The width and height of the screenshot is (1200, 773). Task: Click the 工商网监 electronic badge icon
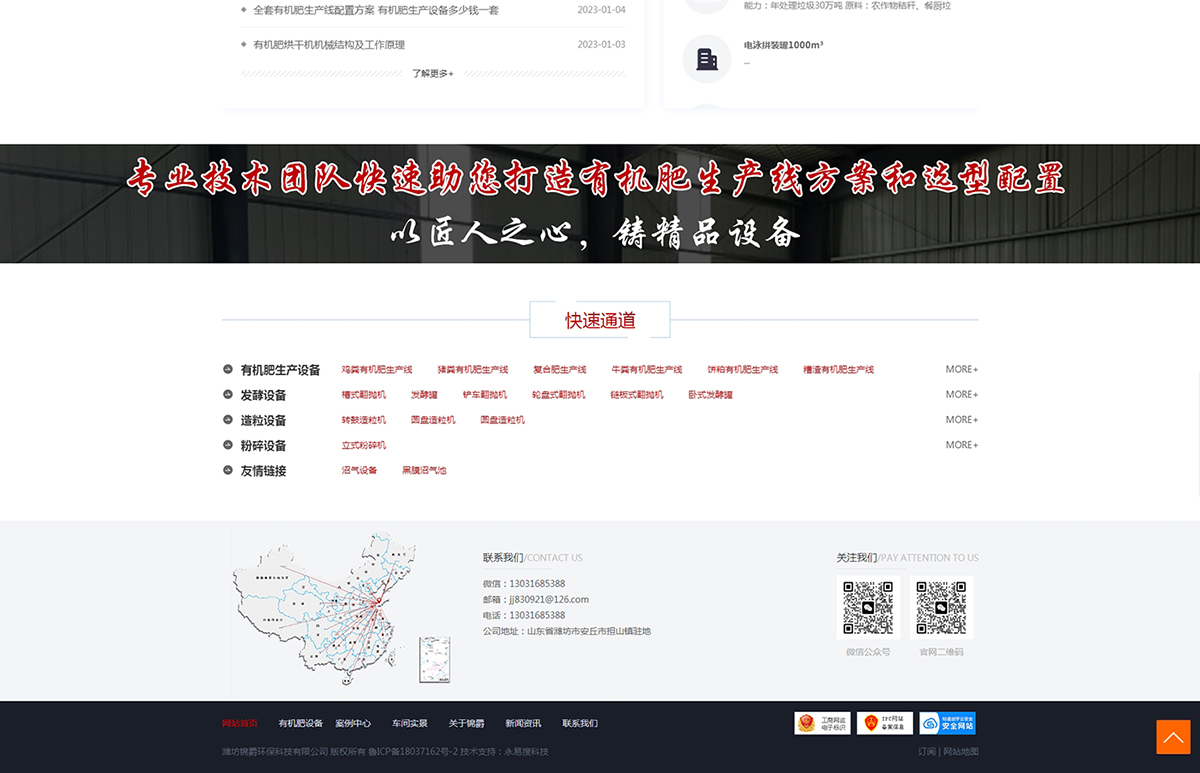click(x=822, y=723)
